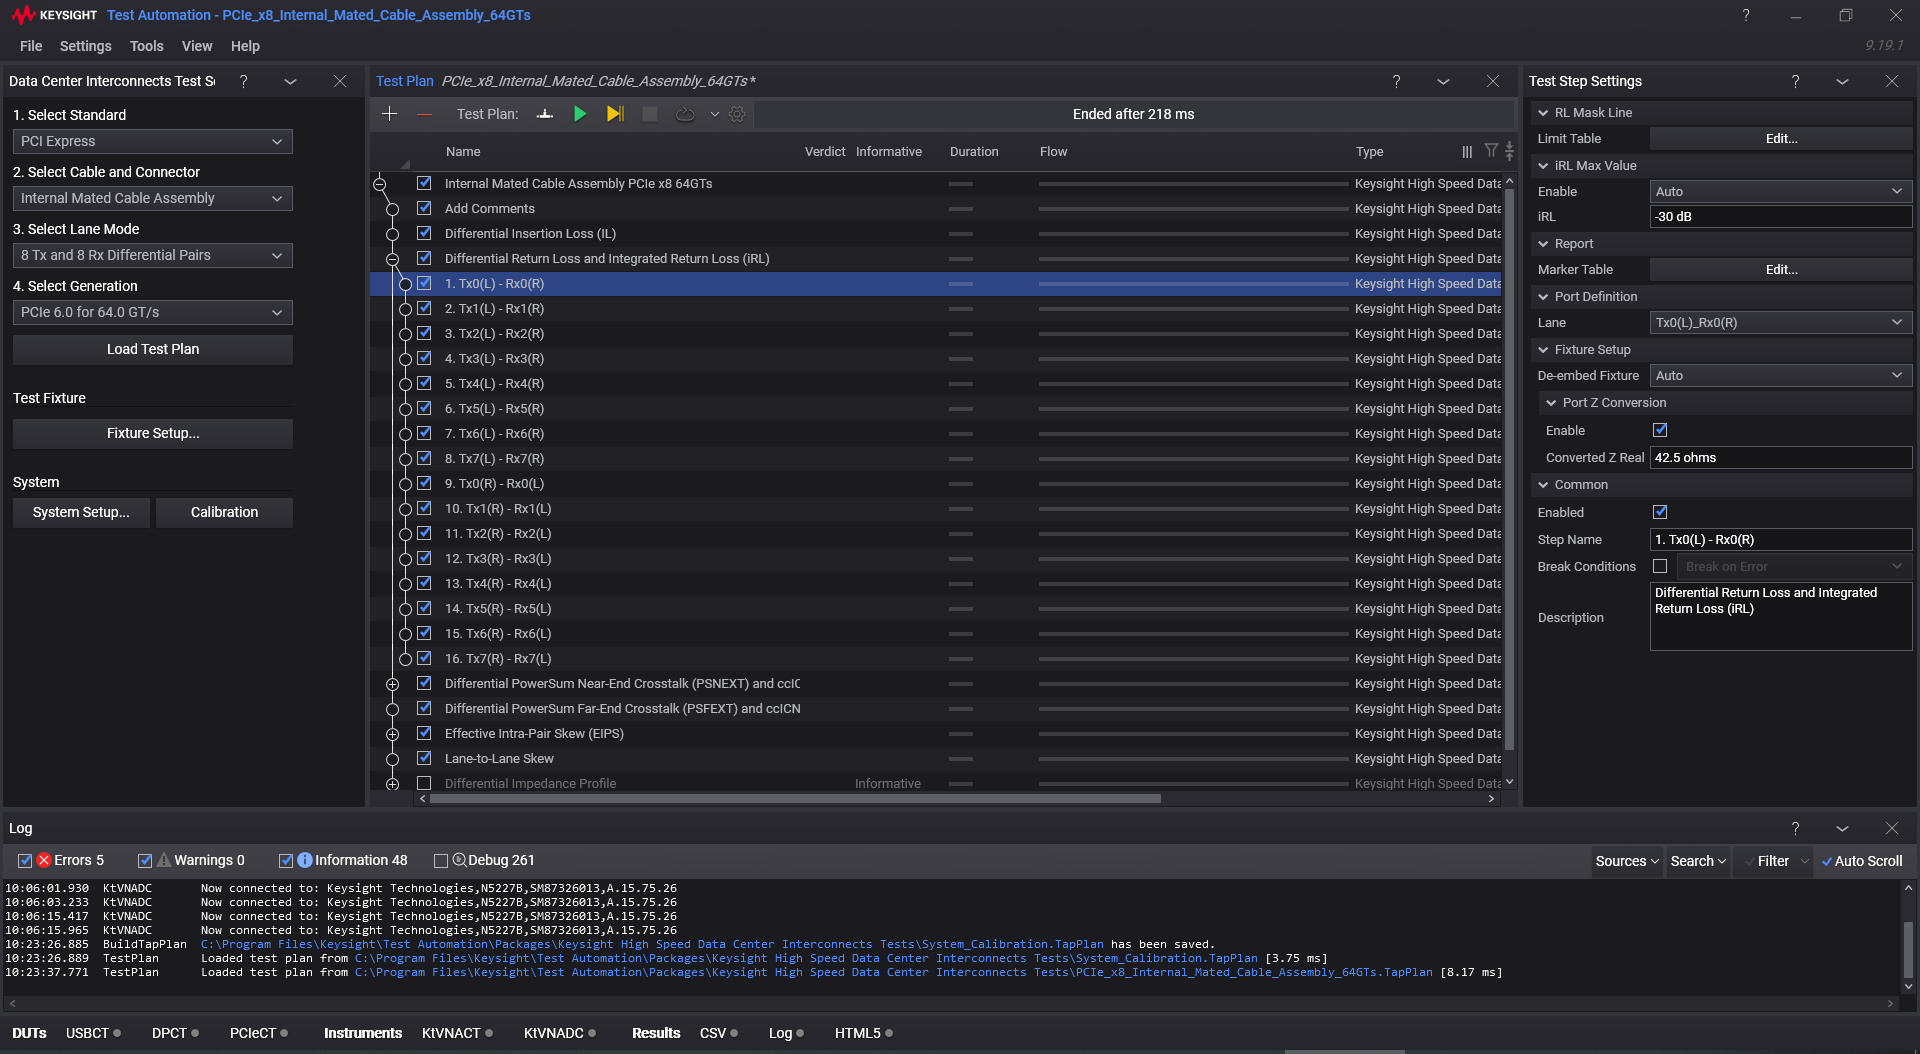Open the column filter funnel icon
Screen dimensions: 1920x1054
pyautogui.click(x=1489, y=151)
